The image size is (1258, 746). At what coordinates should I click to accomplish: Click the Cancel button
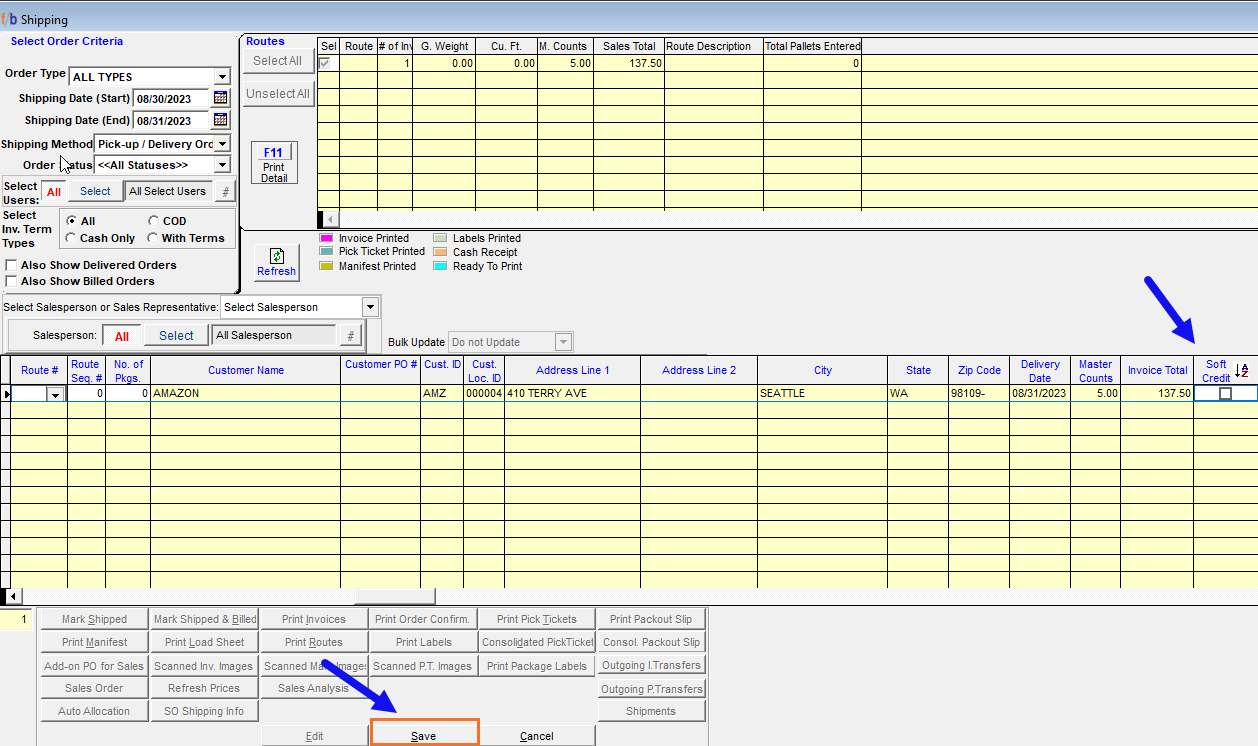[x=537, y=736]
